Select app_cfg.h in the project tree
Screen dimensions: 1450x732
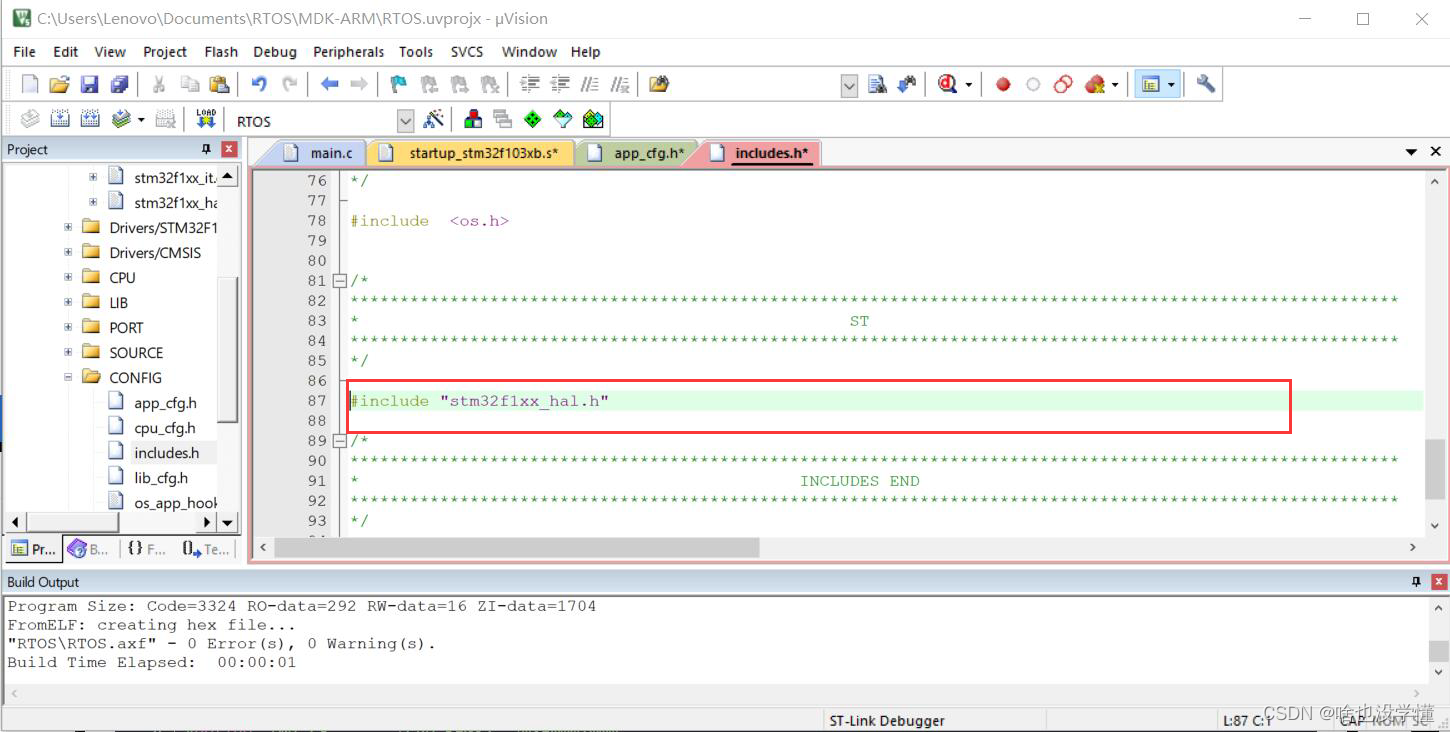[x=165, y=403]
